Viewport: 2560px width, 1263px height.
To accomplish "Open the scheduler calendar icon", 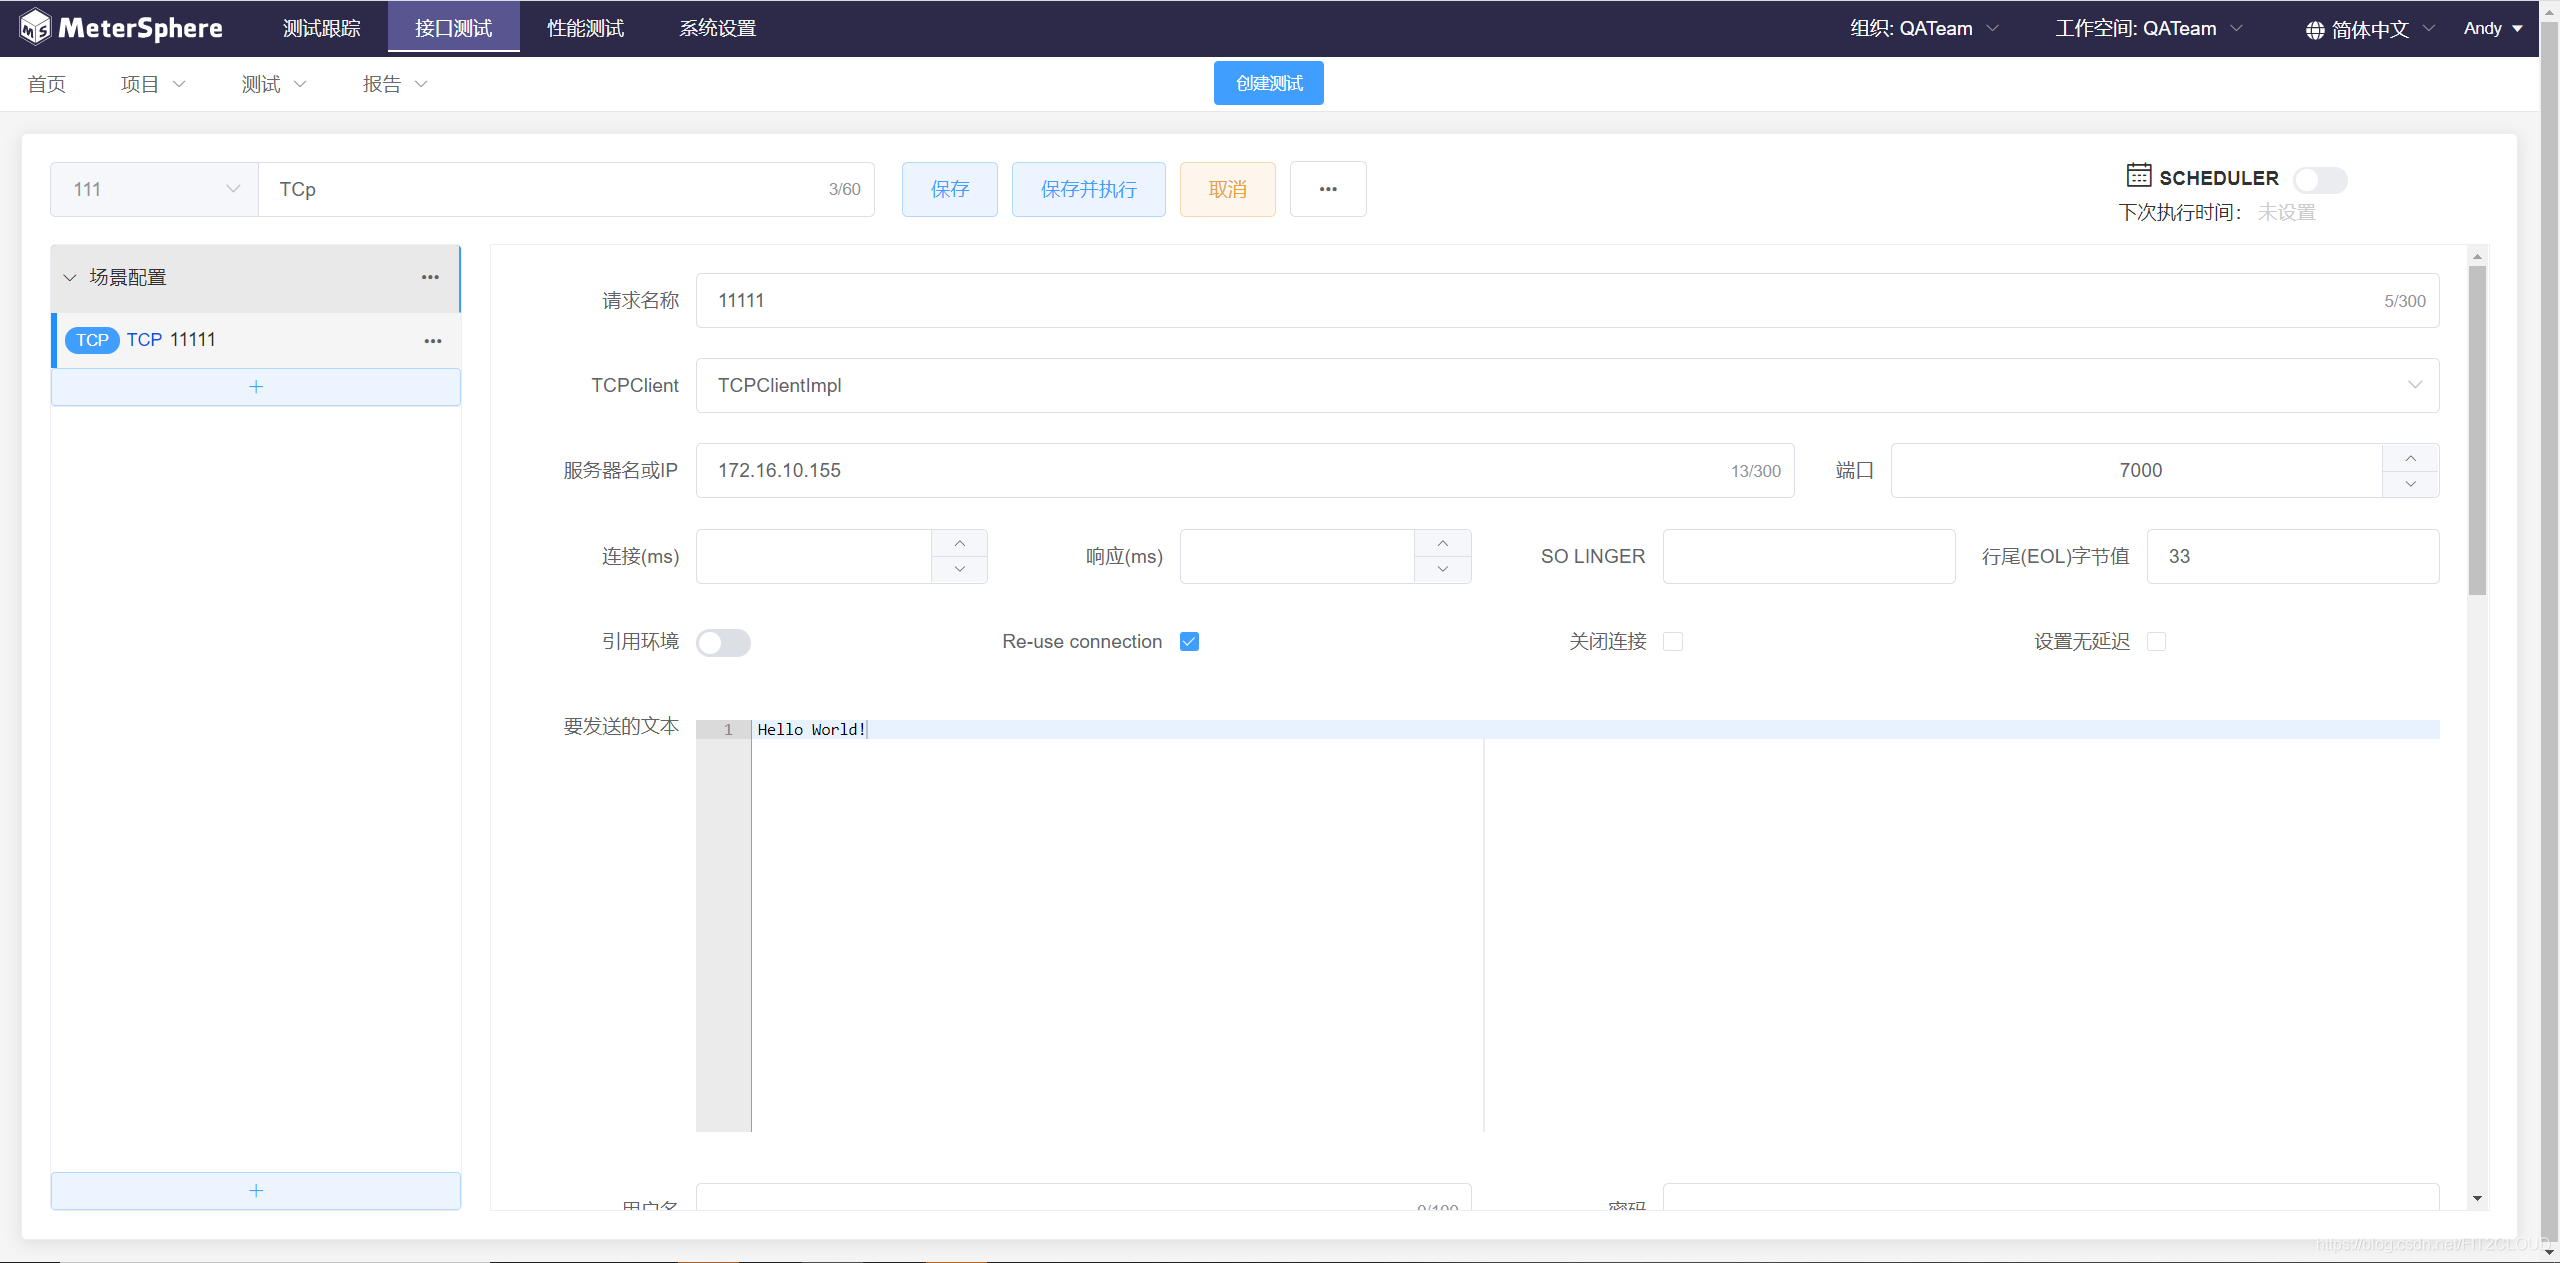I will click(2138, 176).
